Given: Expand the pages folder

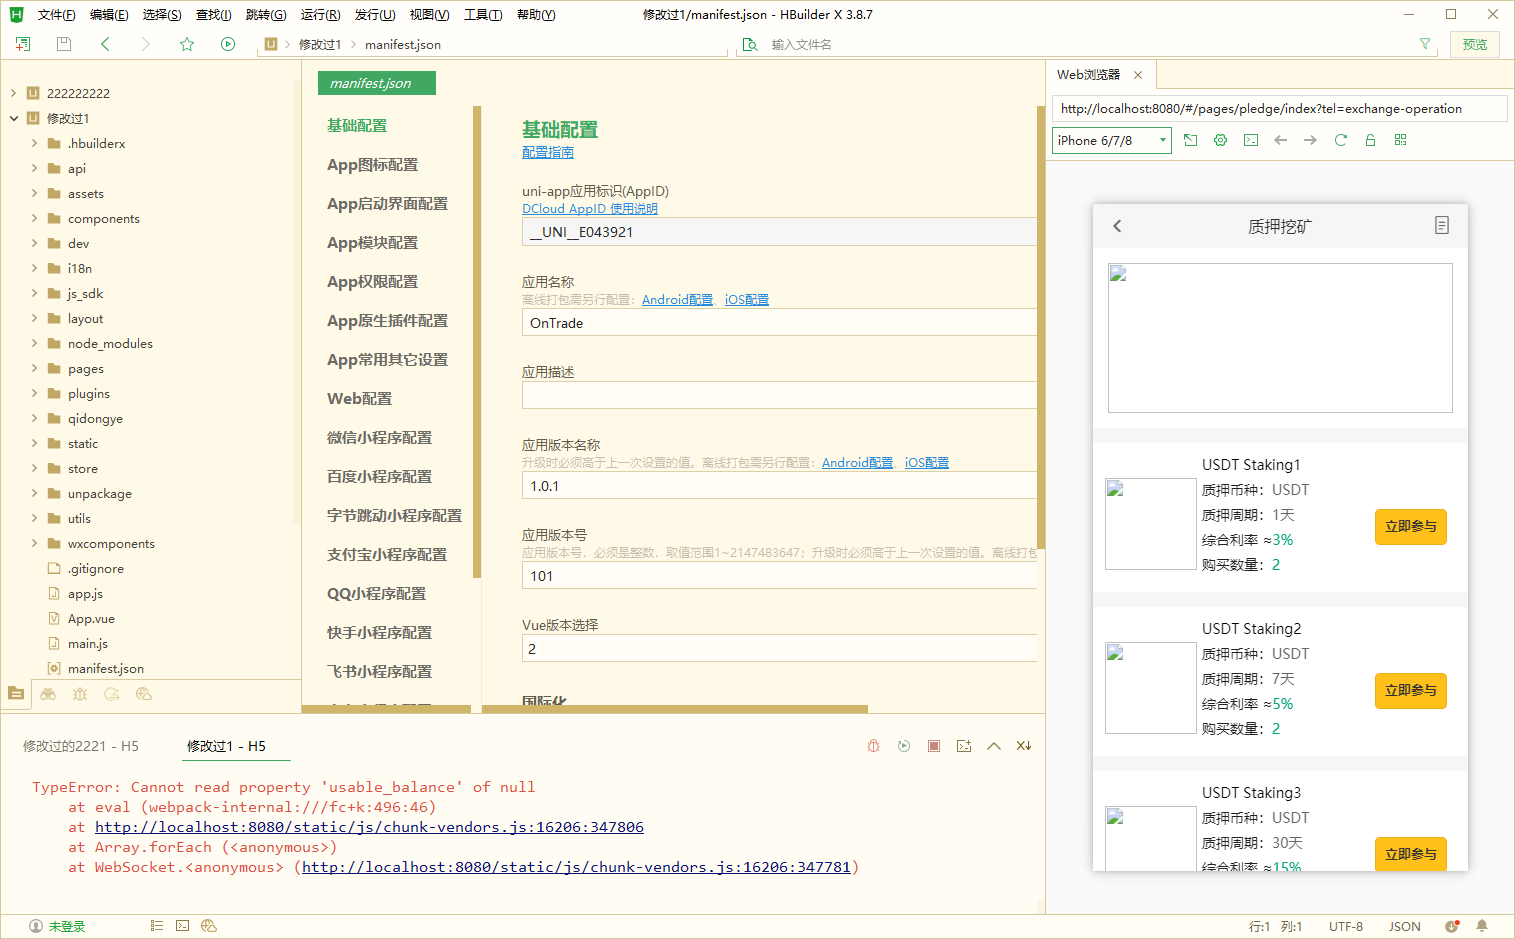Looking at the screenshot, I should click(x=34, y=368).
